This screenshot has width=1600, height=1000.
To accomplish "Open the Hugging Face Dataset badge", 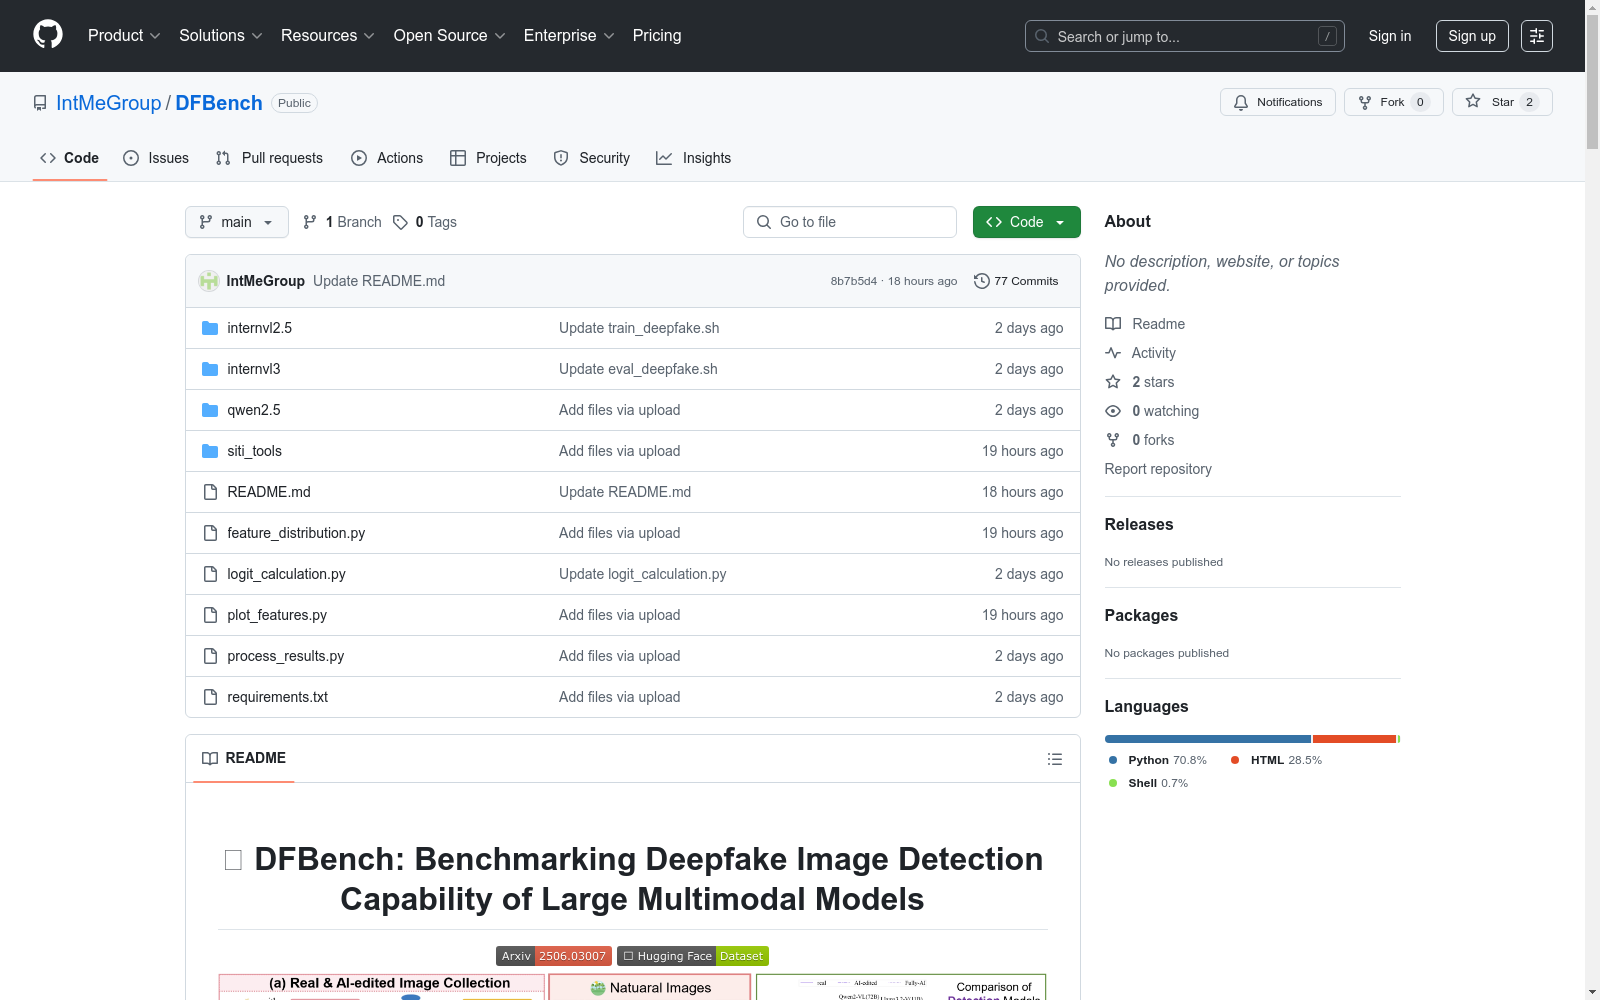I will tap(693, 956).
